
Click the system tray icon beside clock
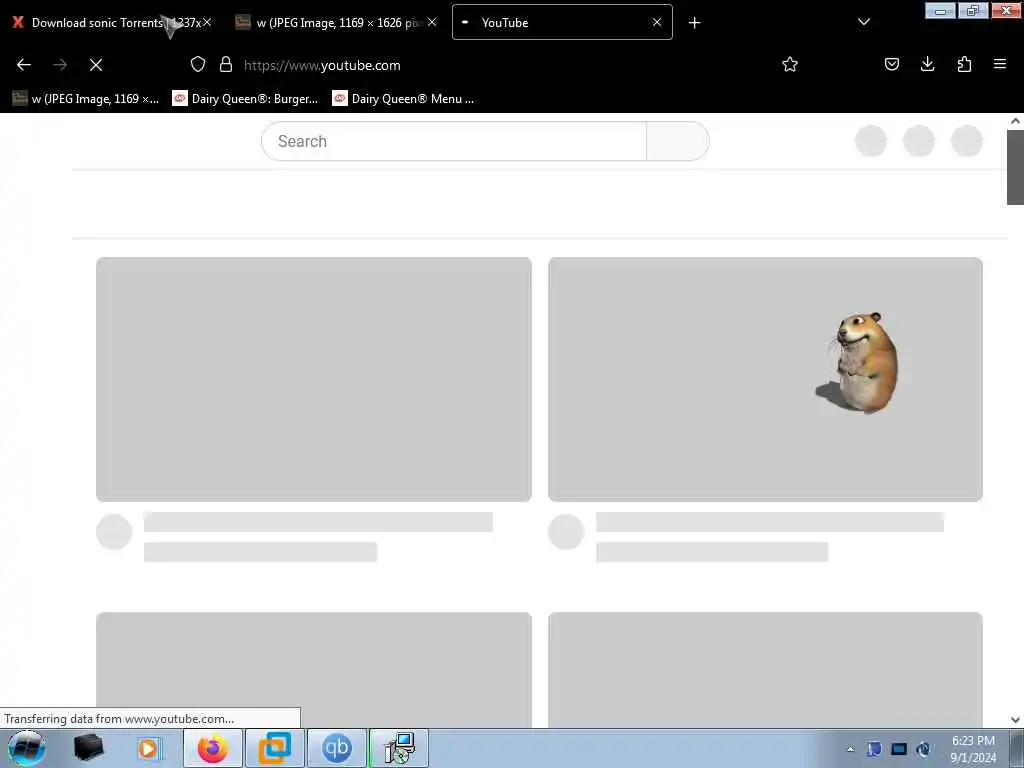pyautogui.click(x=923, y=749)
